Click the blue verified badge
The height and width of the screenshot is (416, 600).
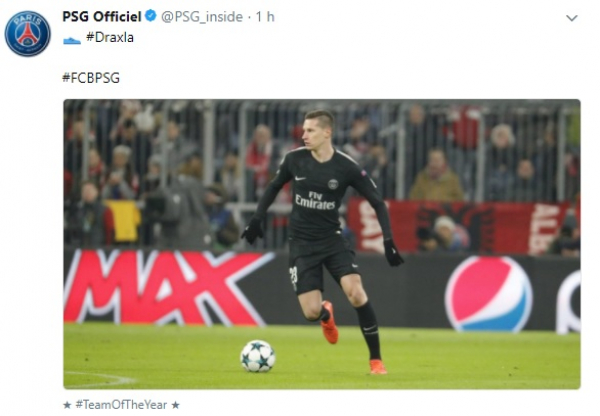(x=151, y=16)
